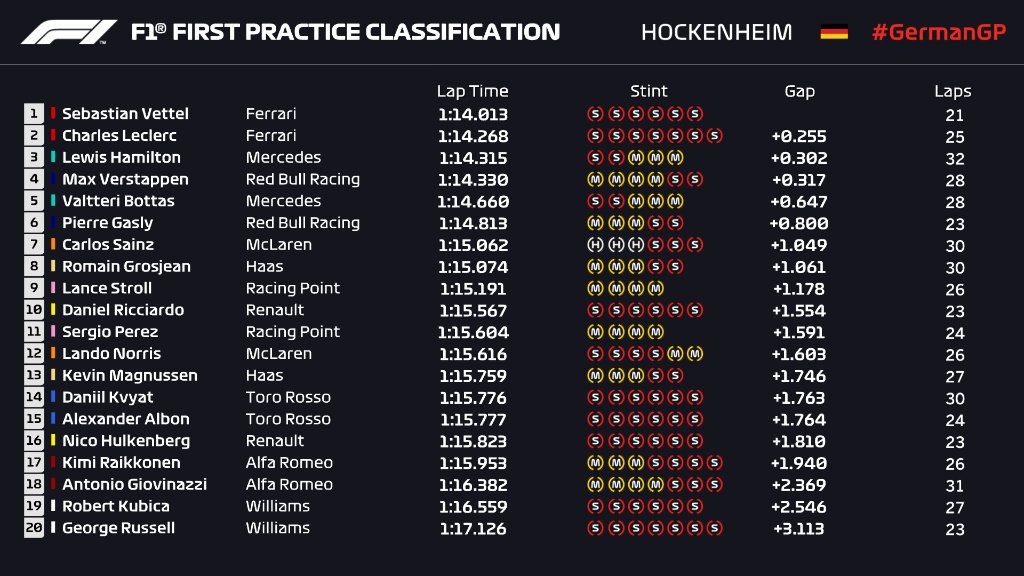Click the first medium tyre icon in Verstappen's stint

point(594,180)
